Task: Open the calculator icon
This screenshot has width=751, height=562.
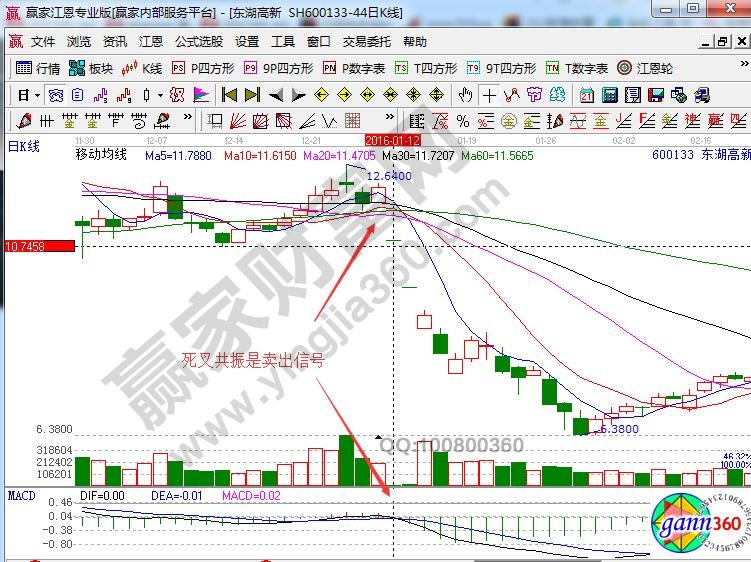Action: [609, 95]
